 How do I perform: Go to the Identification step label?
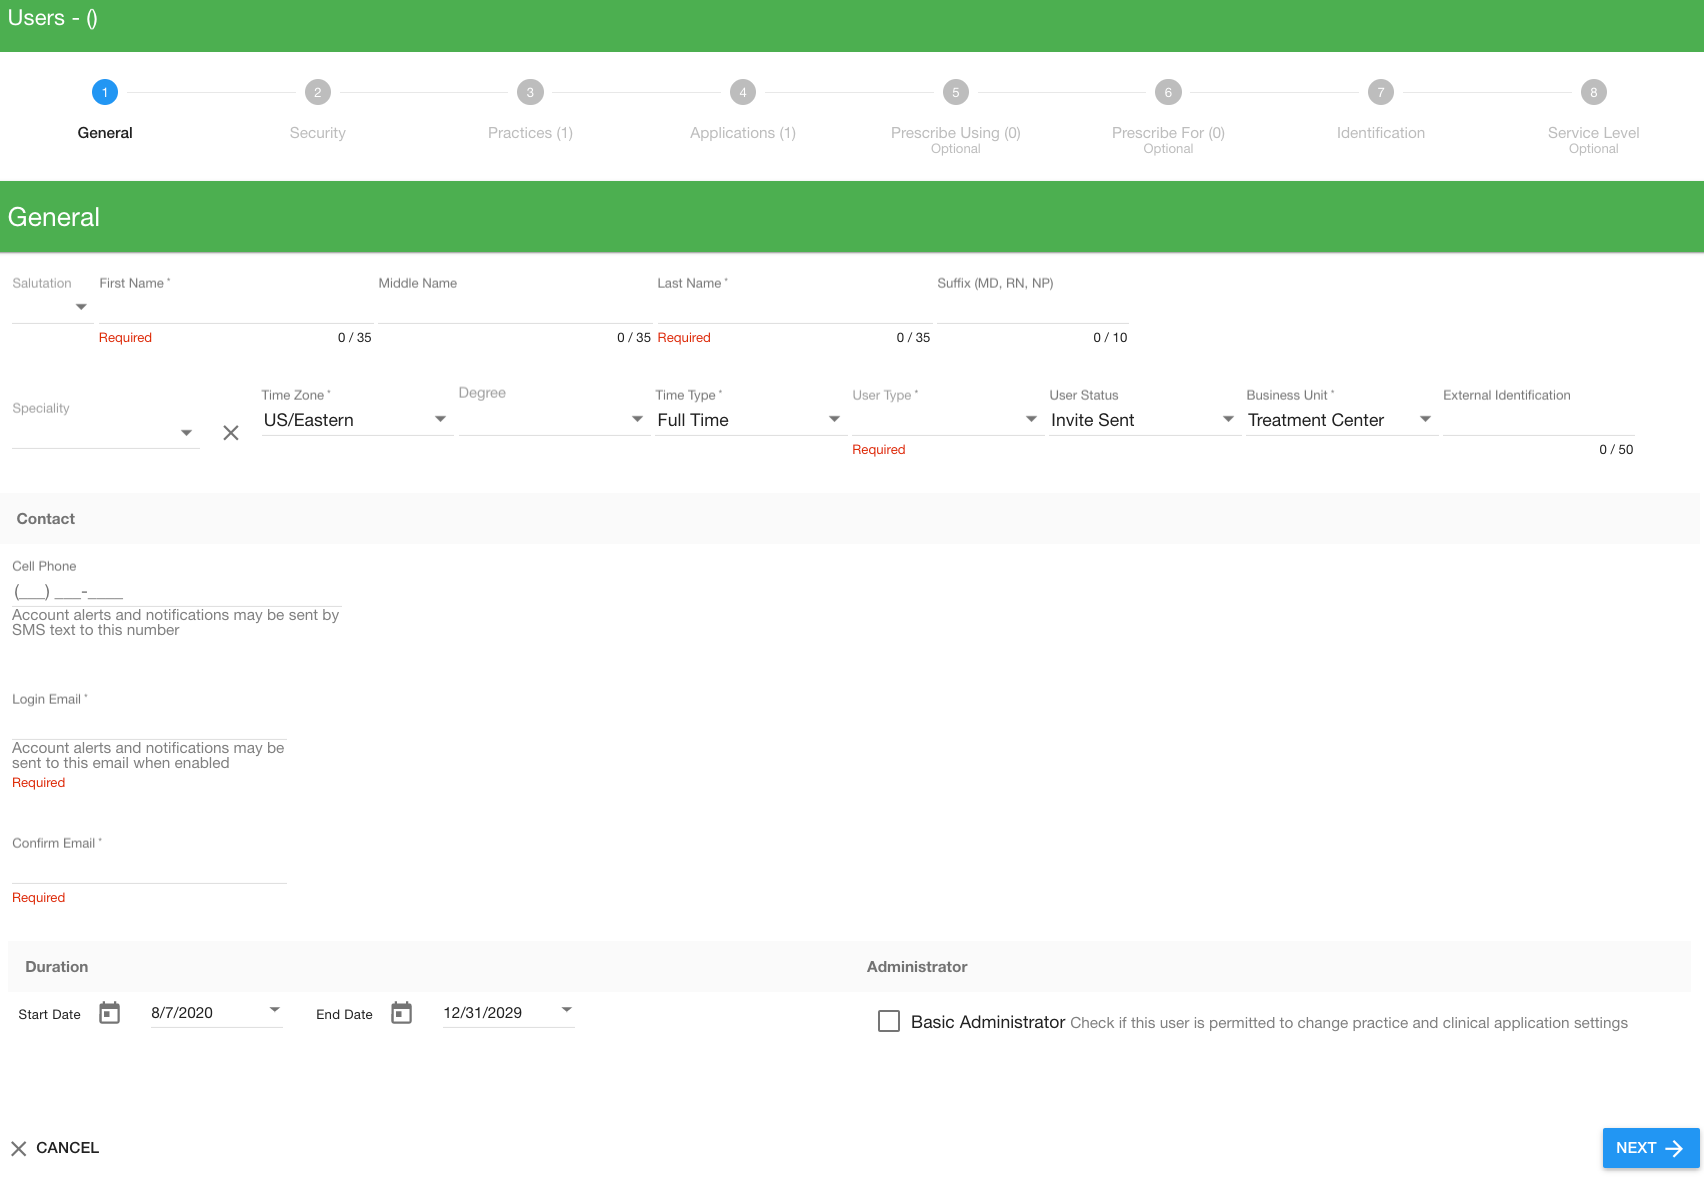[1381, 133]
